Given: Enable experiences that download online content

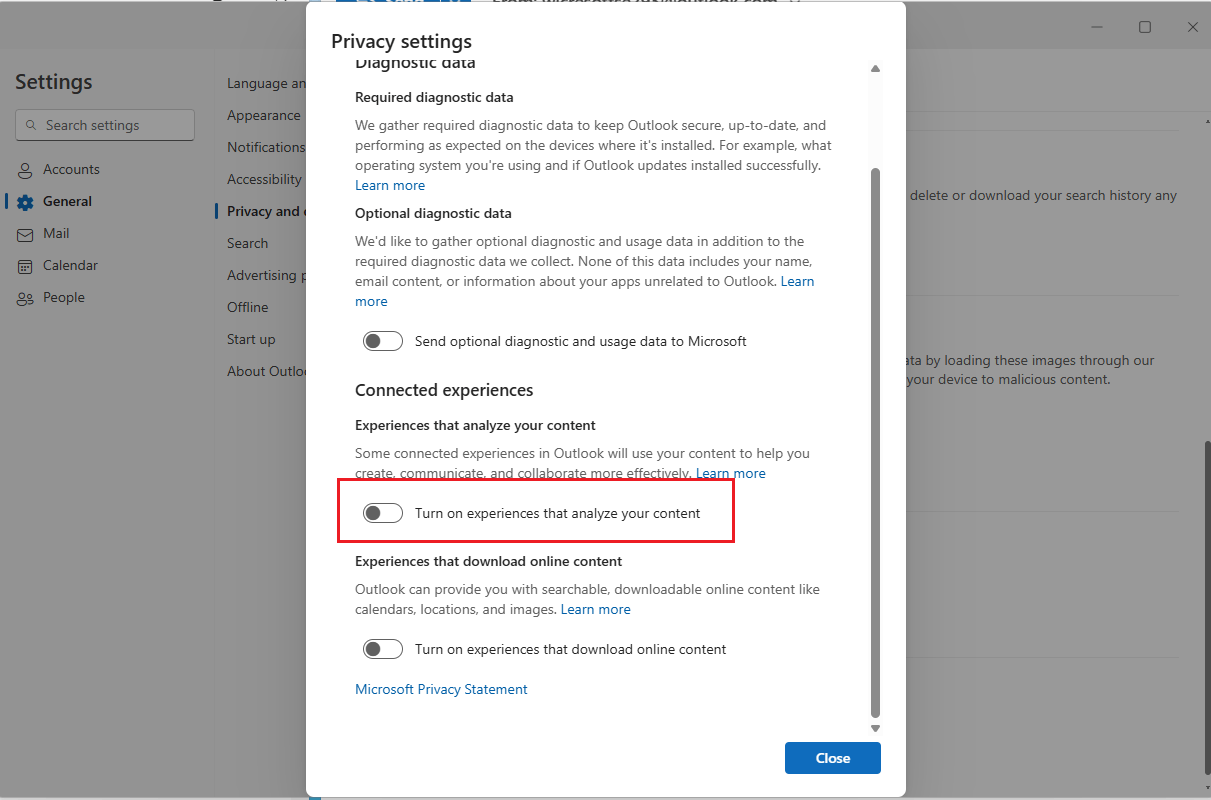Looking at the screenshot, I should tap(383, 649).
